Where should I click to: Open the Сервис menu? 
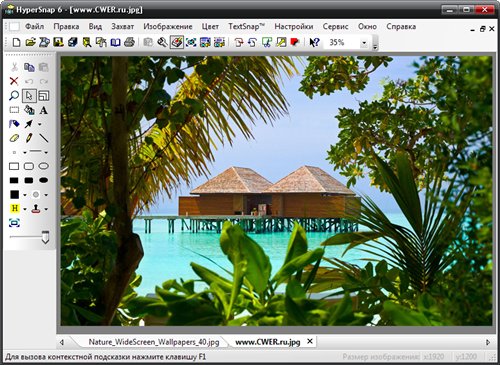click(335, 26)
